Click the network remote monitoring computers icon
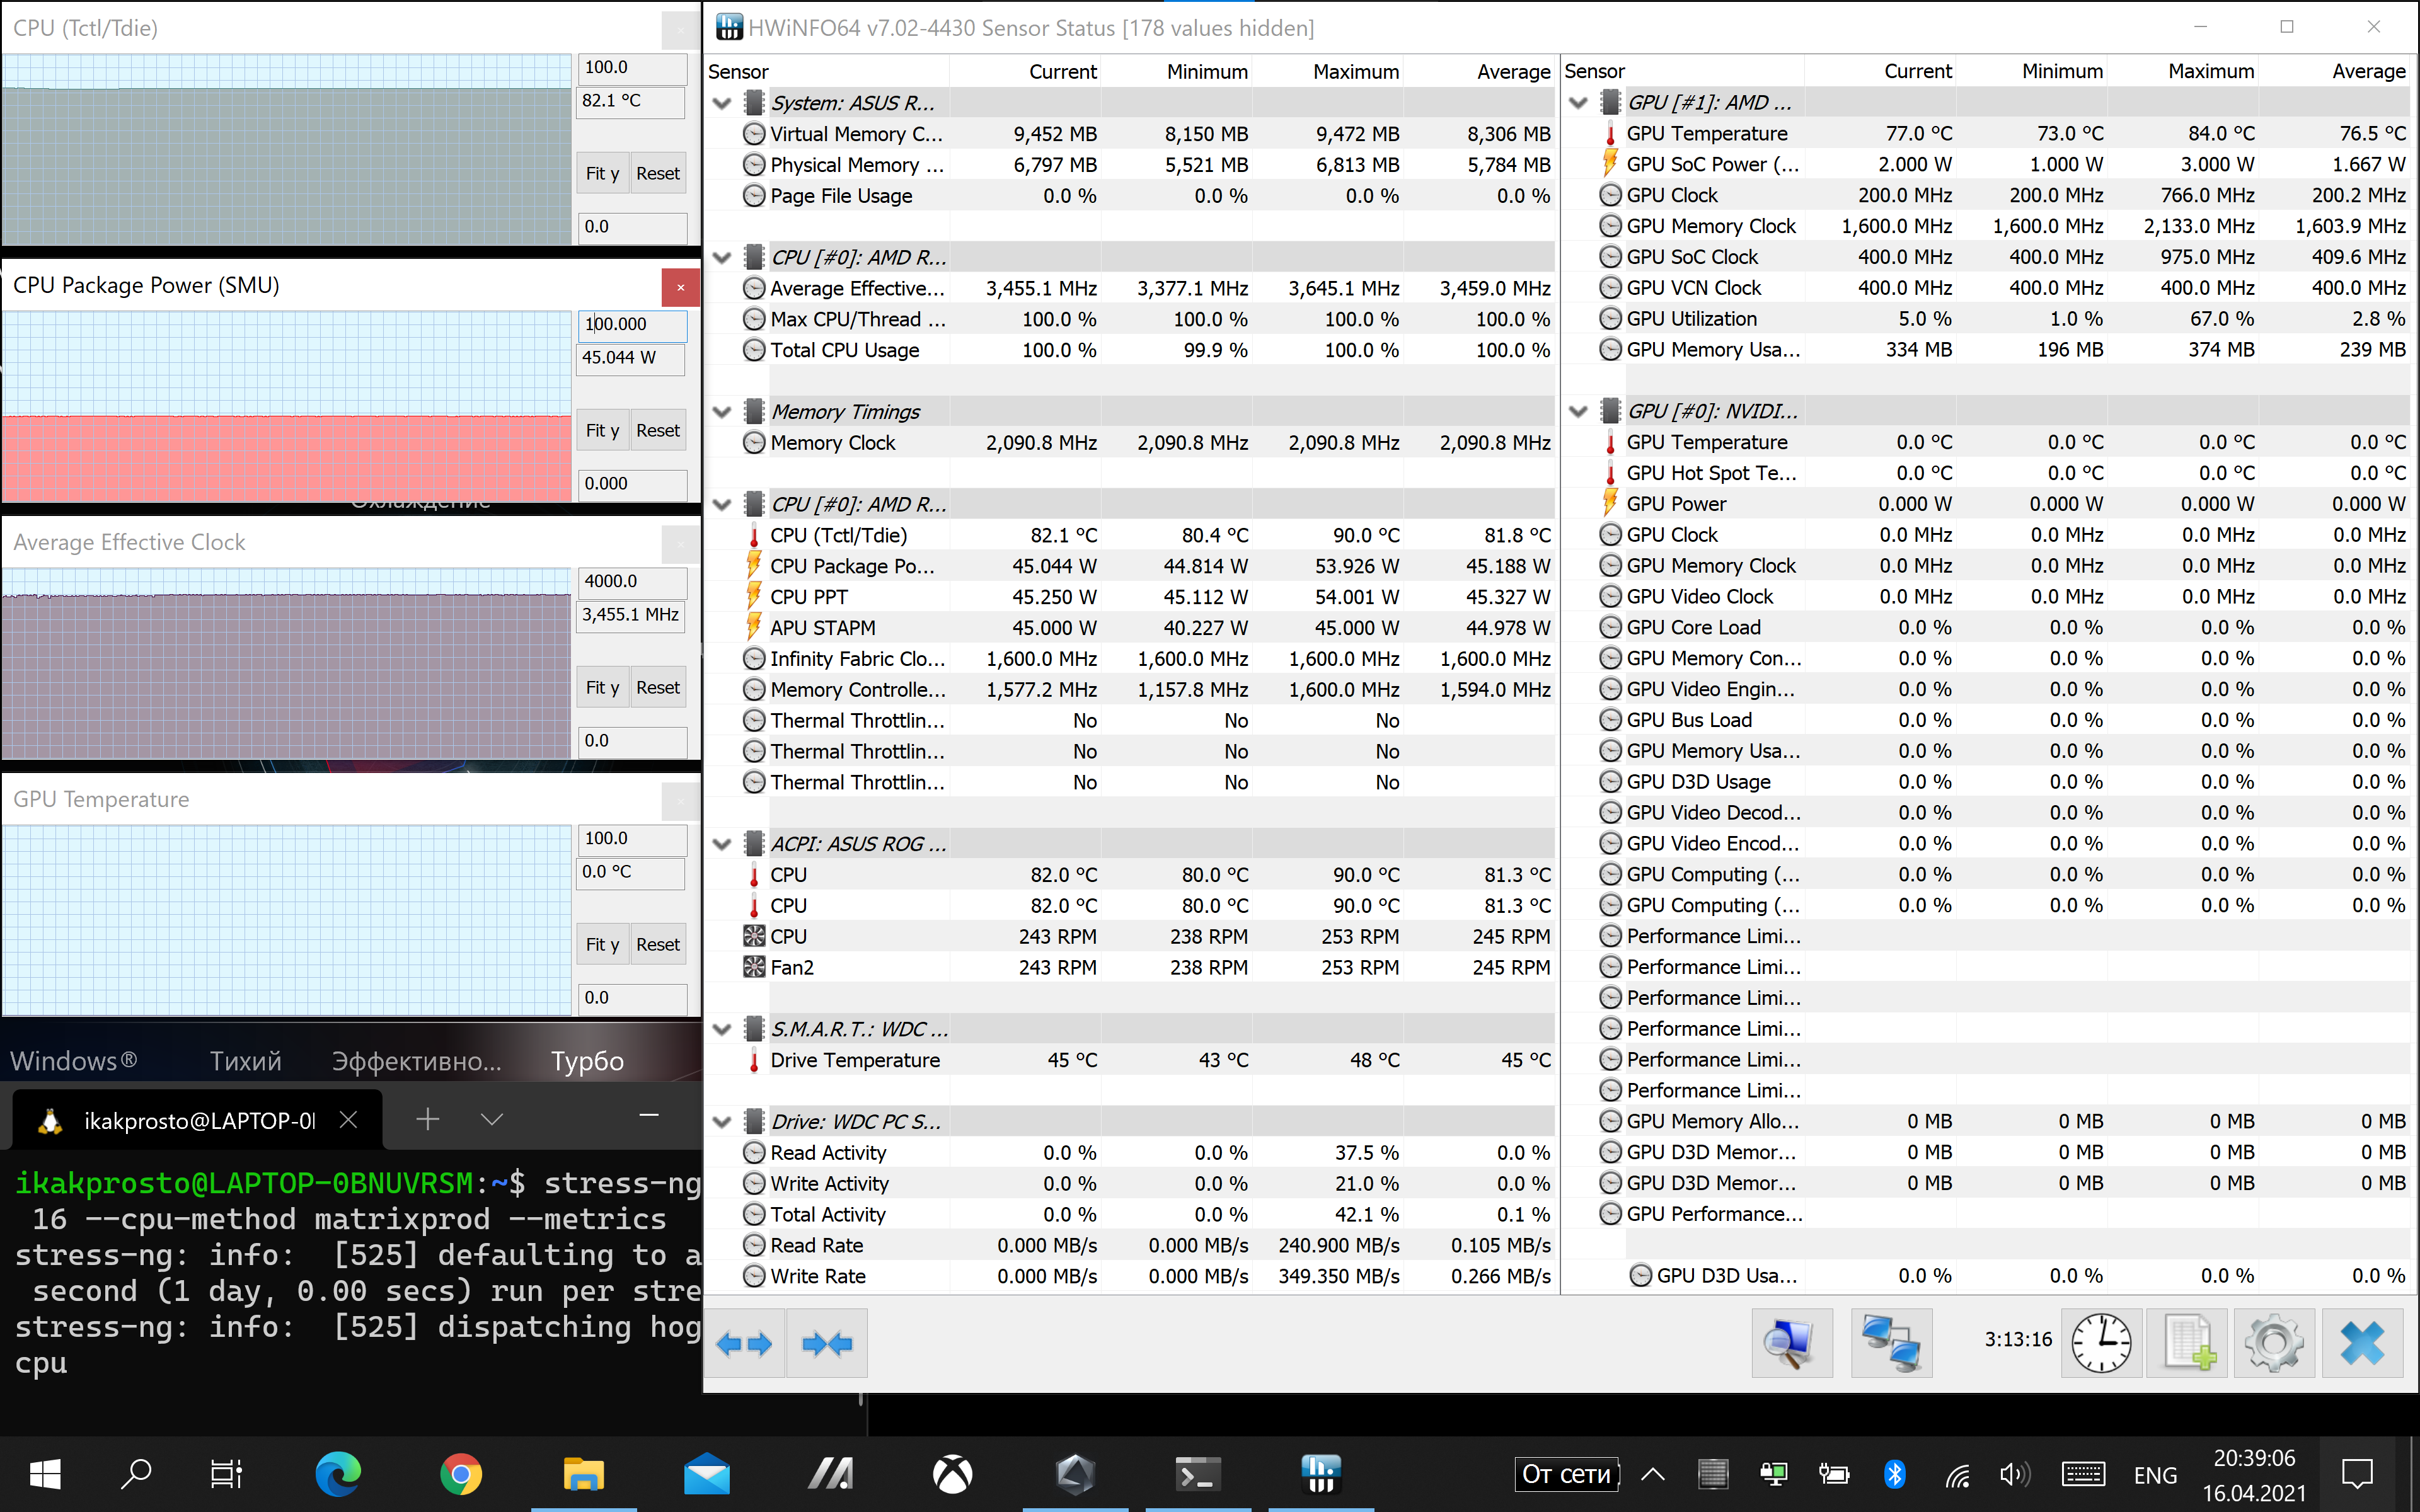Screen dimensions: 2420x1512 [1891, 1343]
